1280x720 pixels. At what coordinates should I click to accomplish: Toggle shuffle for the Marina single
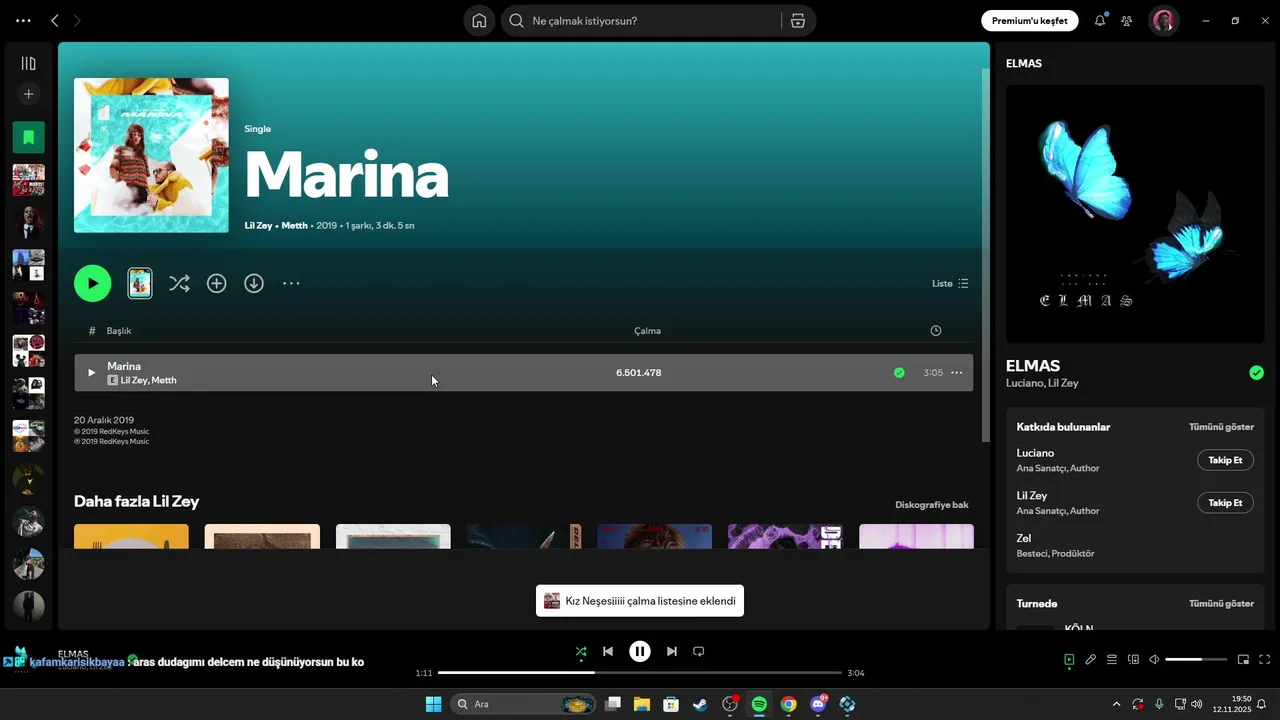tap(179, 283)
